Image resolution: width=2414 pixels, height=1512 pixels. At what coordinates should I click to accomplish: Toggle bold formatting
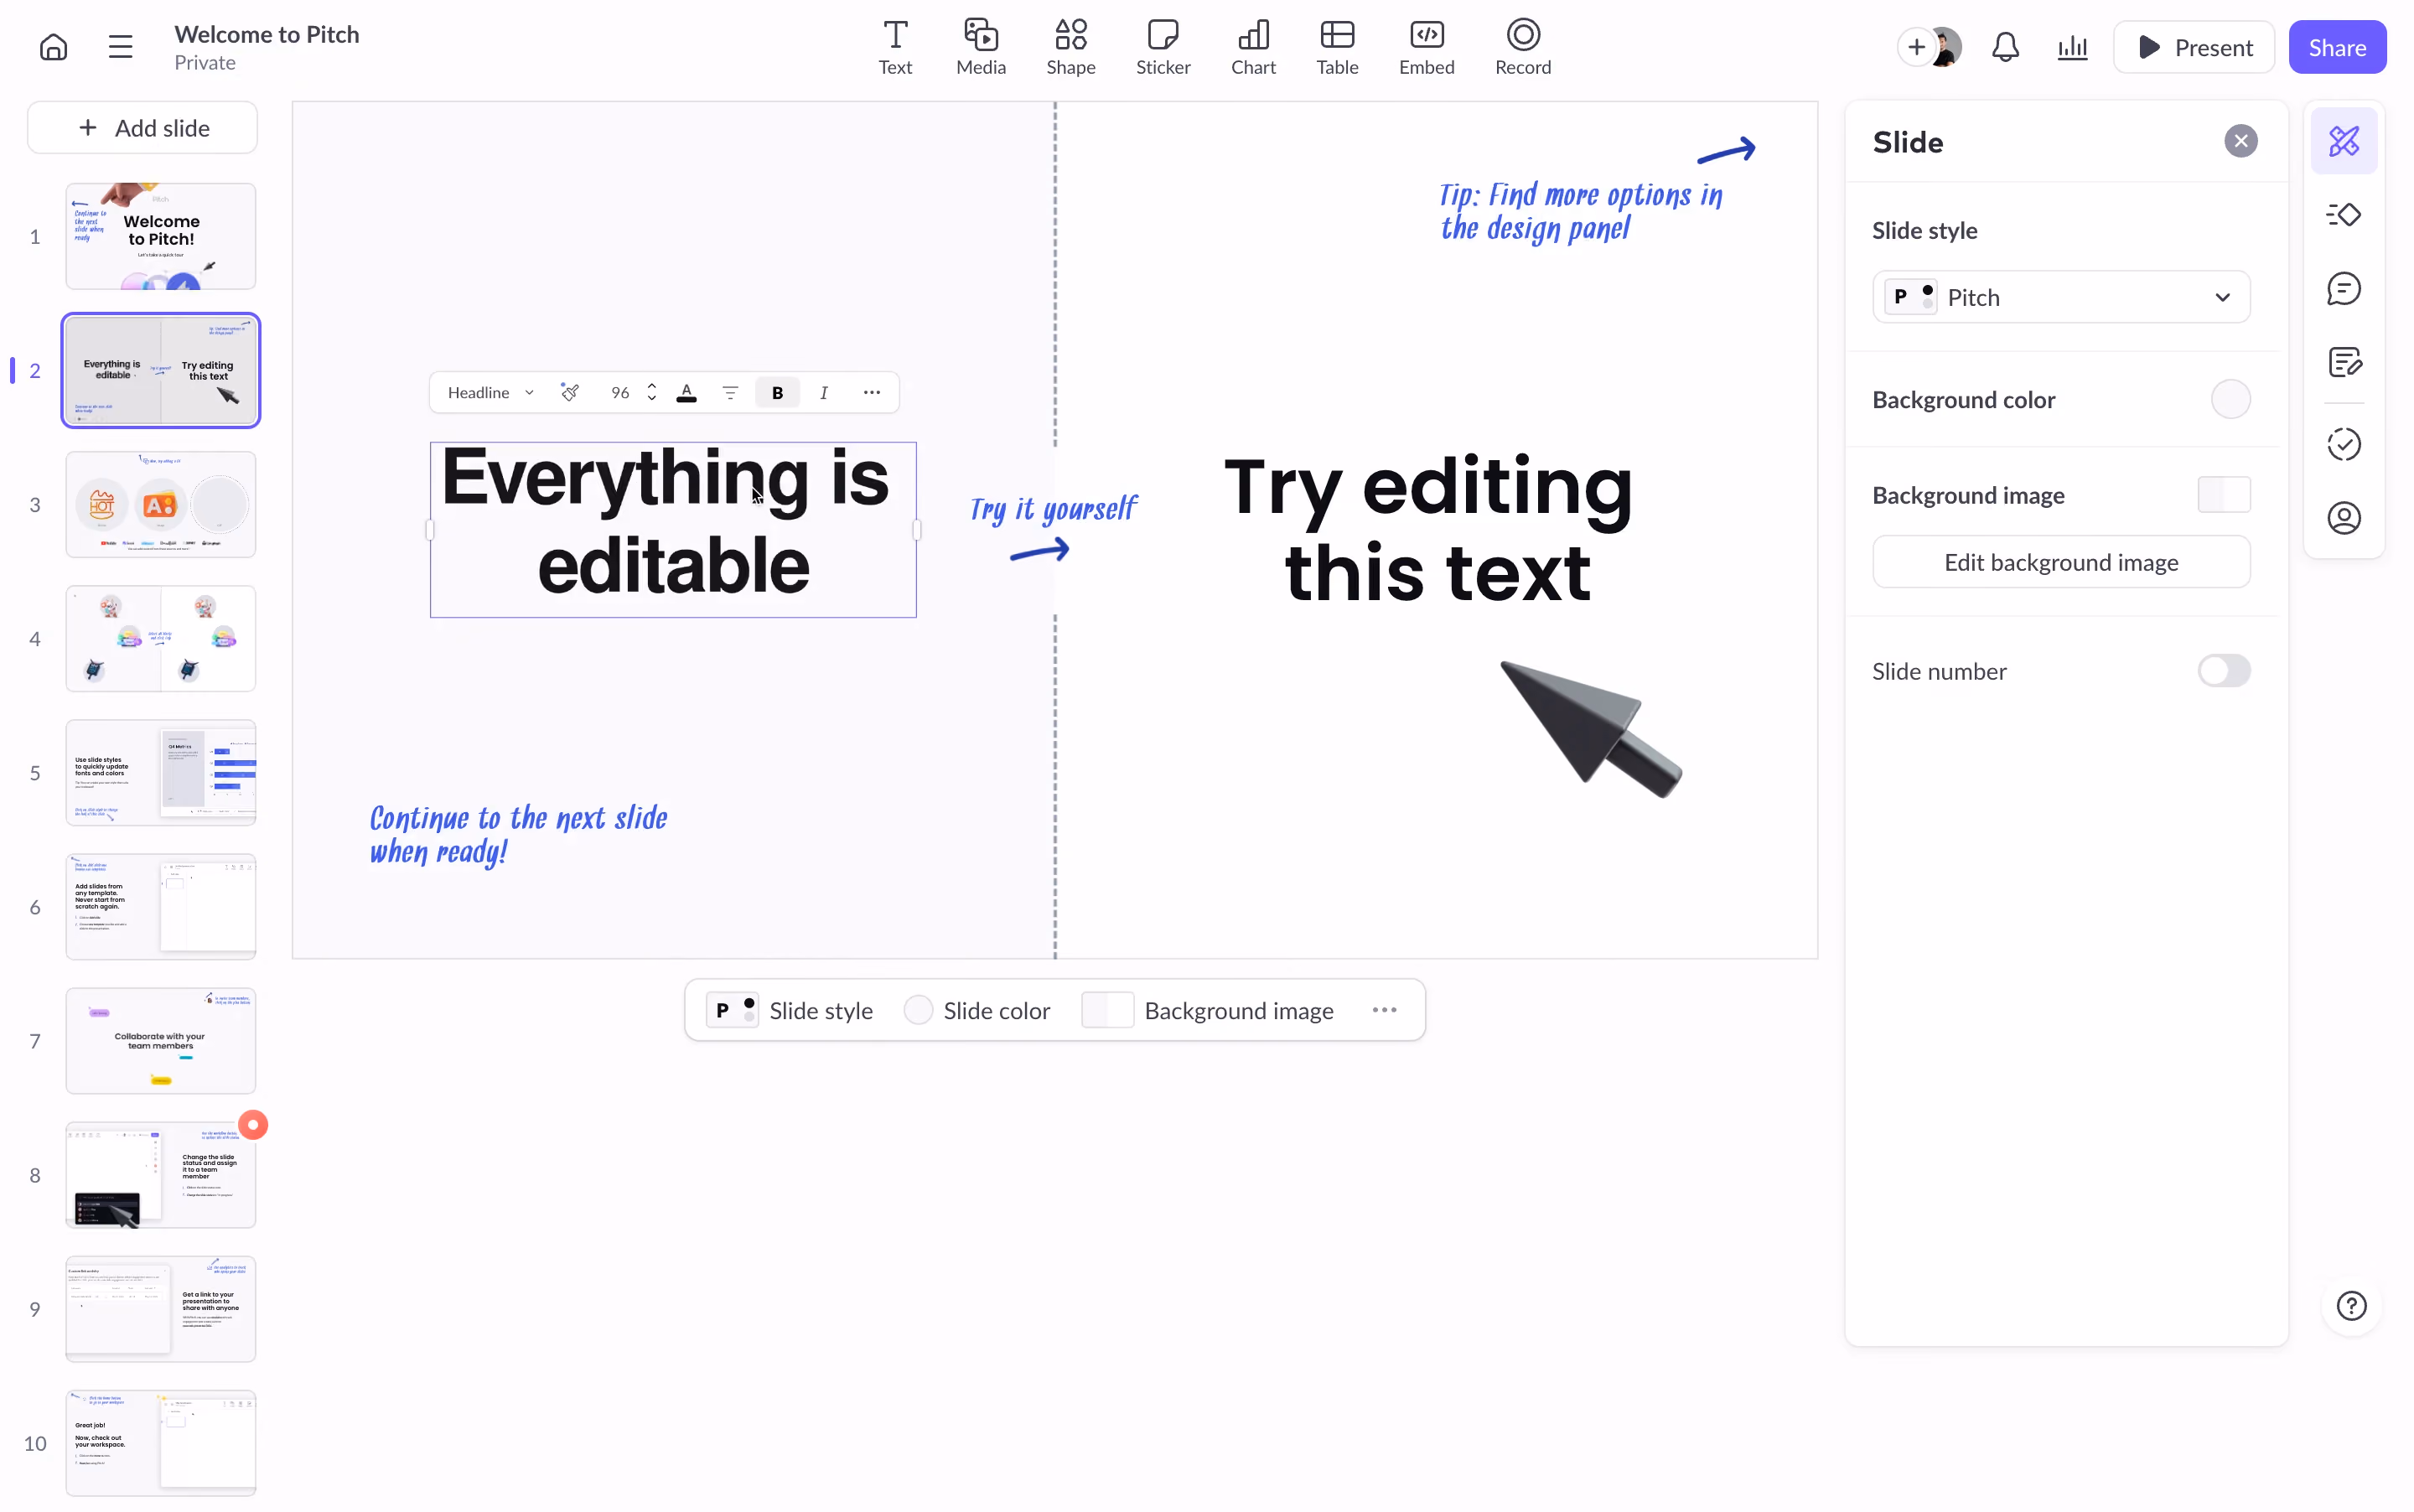[777, 392]
